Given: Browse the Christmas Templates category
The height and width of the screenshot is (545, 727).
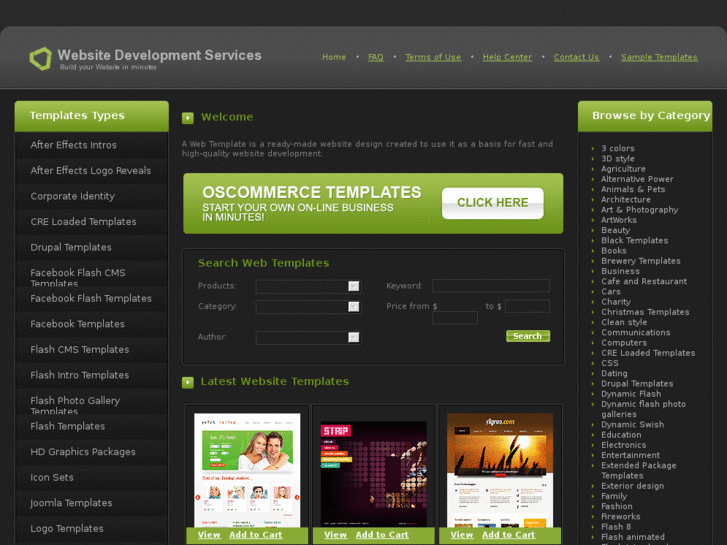Looking at the screenshot, I should pos(645,312).
